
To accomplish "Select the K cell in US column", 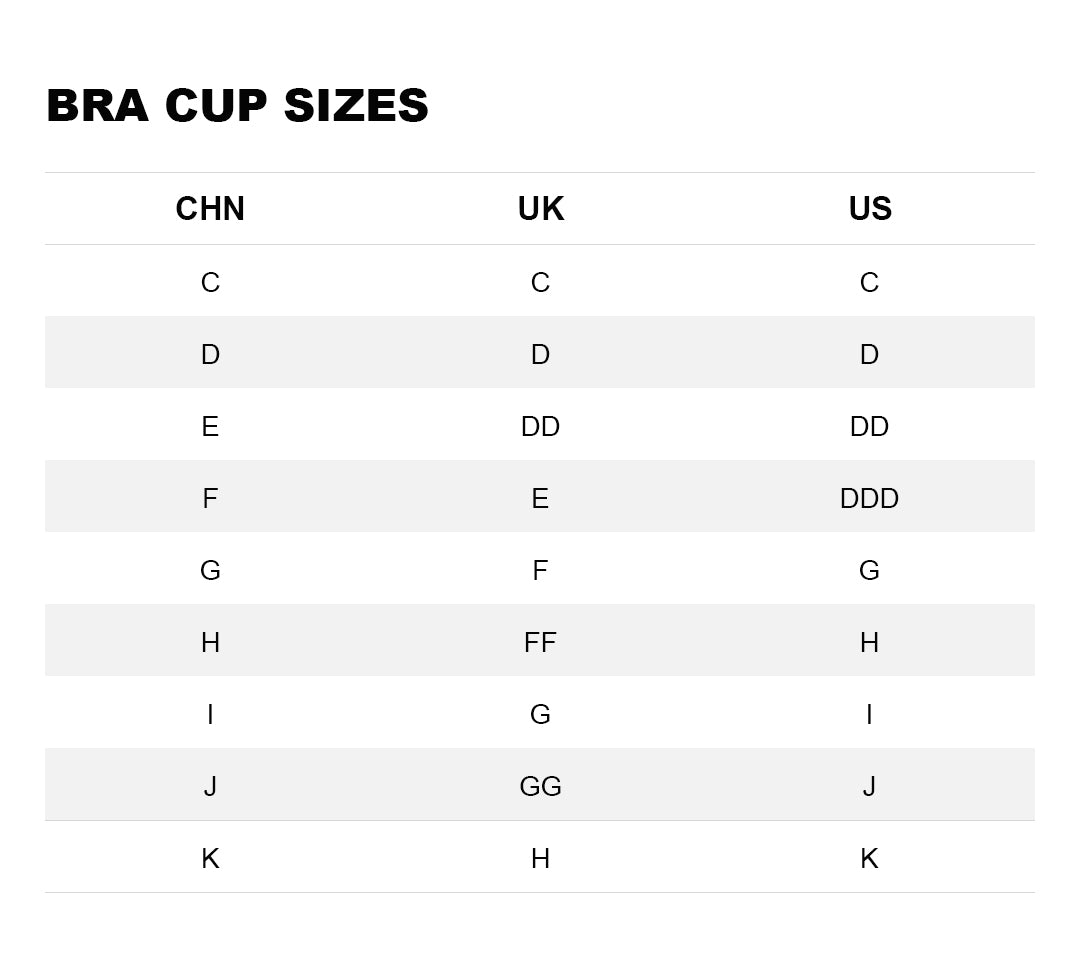I will point(869,858).
